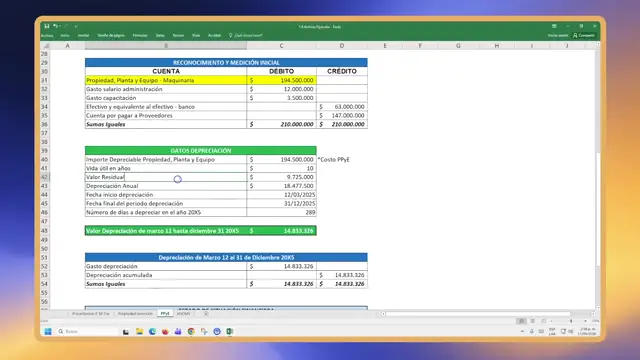Click the Compartir button
Screen dimensions: 640x360
[584, 36]
